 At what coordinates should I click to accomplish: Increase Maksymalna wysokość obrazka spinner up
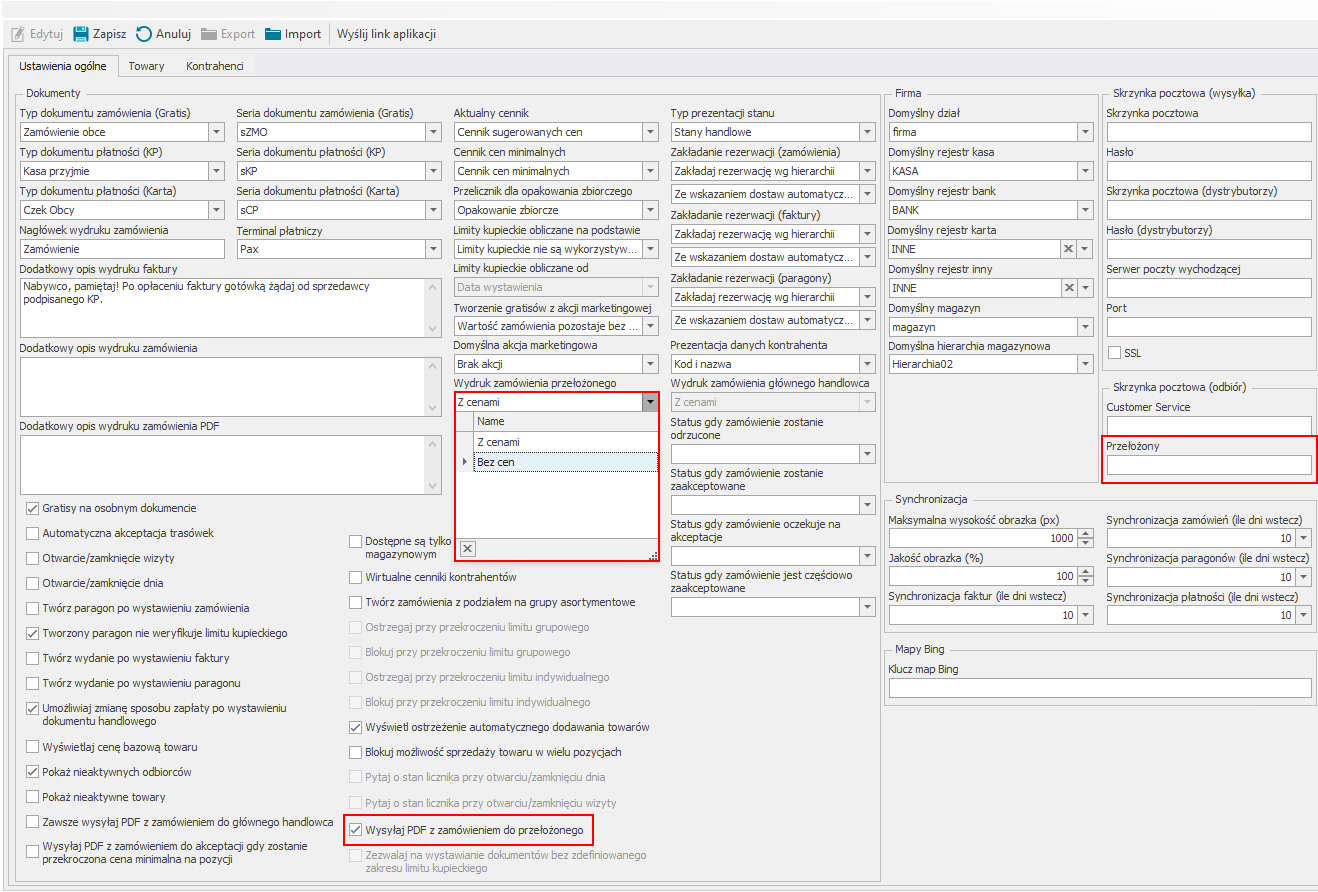point(1086,533)
